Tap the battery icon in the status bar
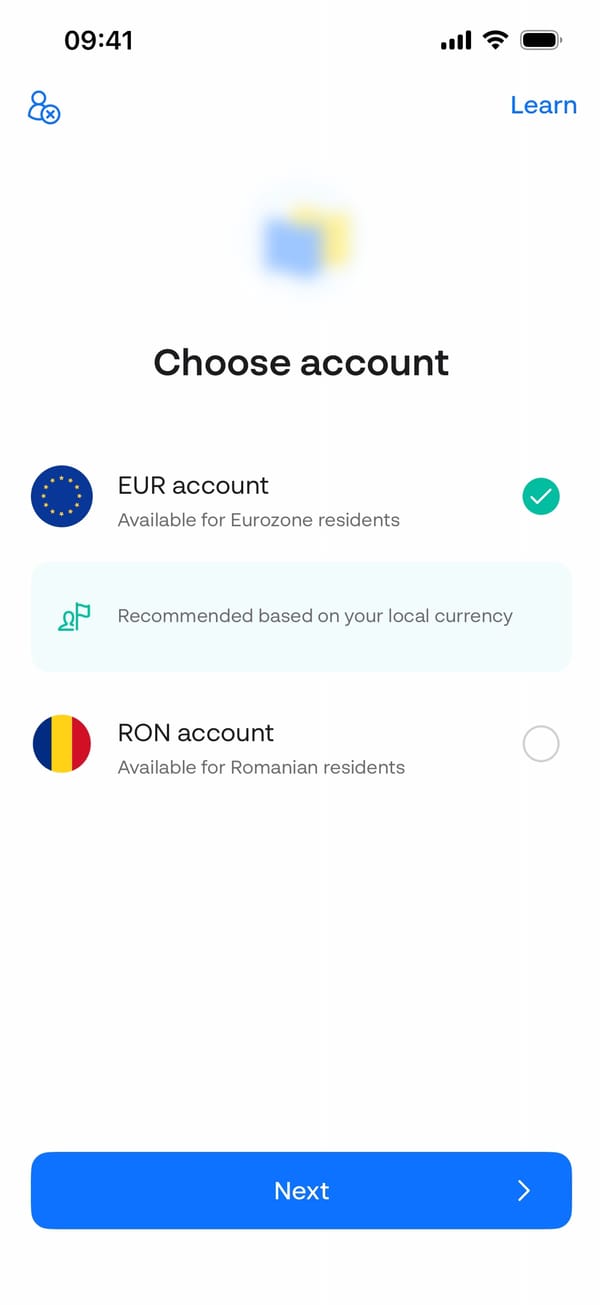603x1305 pixels. [x=542, y=40]
